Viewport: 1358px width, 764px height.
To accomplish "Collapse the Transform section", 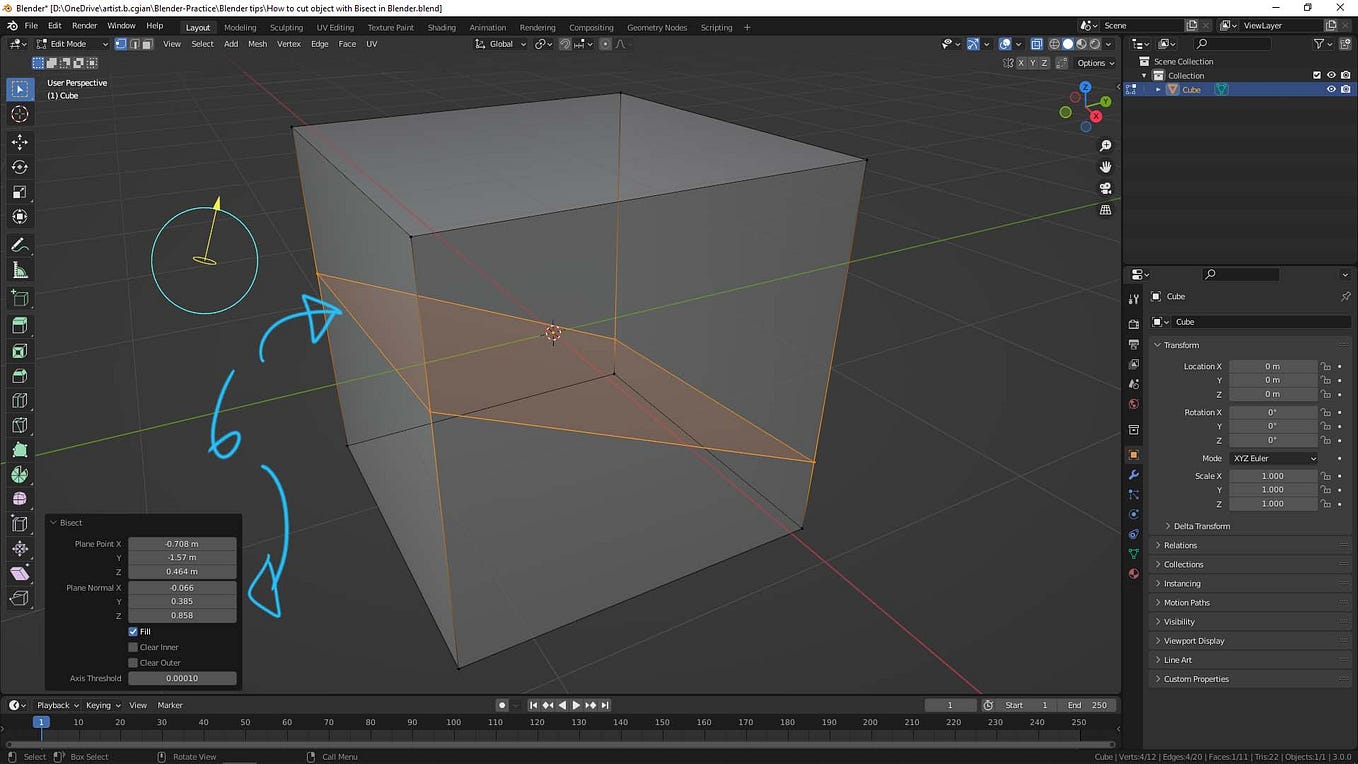I will (x=1181, y=344).
